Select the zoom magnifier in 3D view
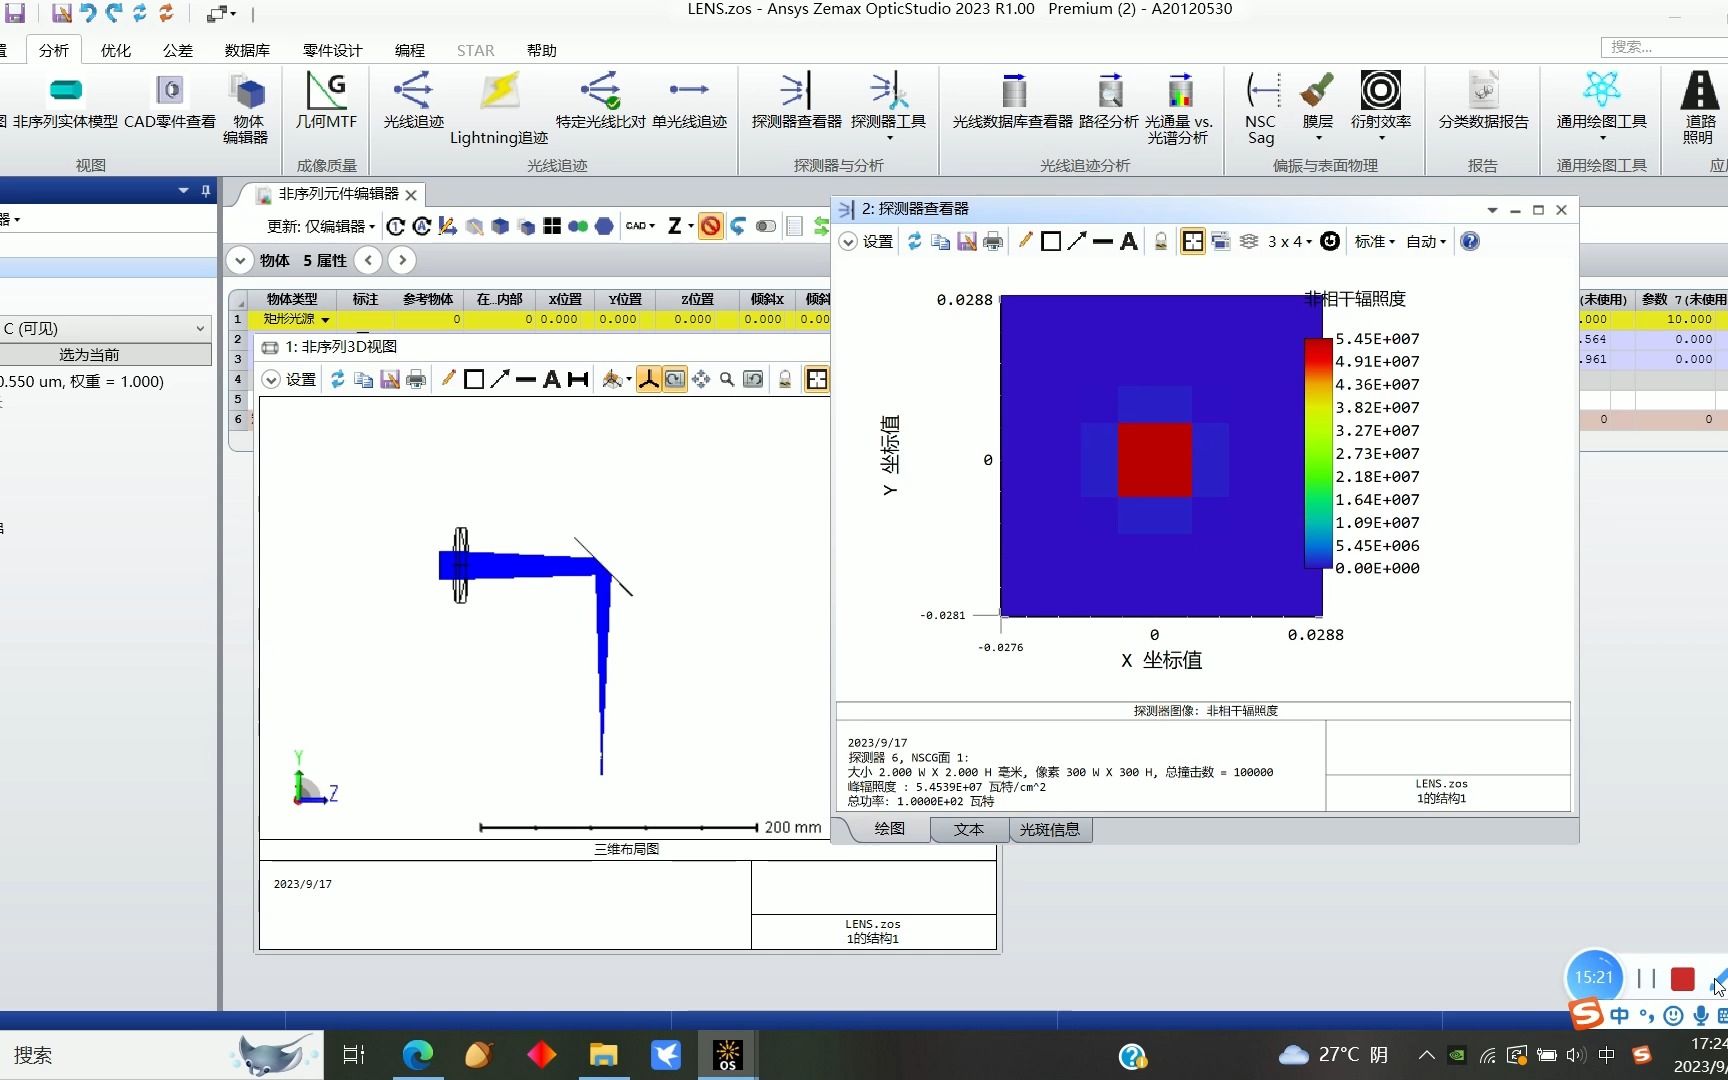Image resolution: width=1728 pixels, height=1080 pixels. [x=727, y=379]
